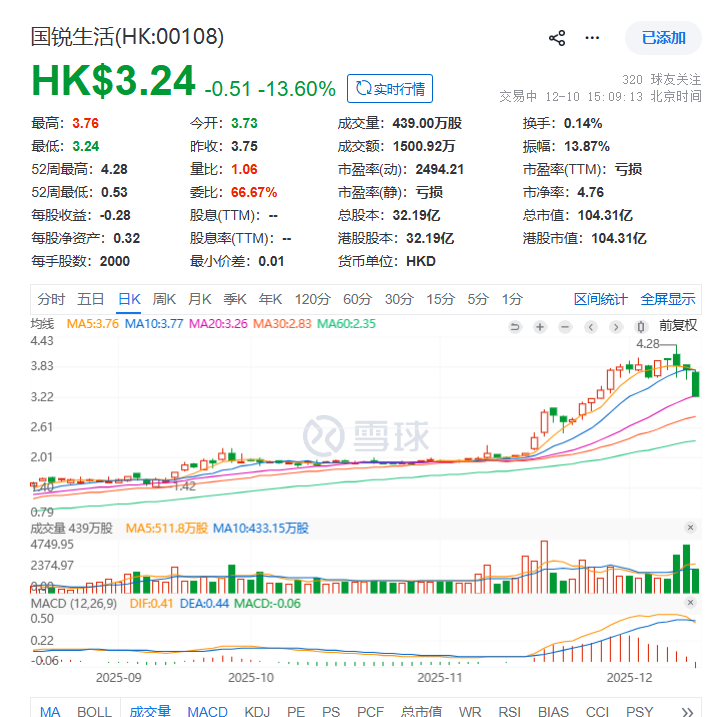Expand more indicators with » arrow
Viewport: 723px width, 717px height.
coord(686,711)
